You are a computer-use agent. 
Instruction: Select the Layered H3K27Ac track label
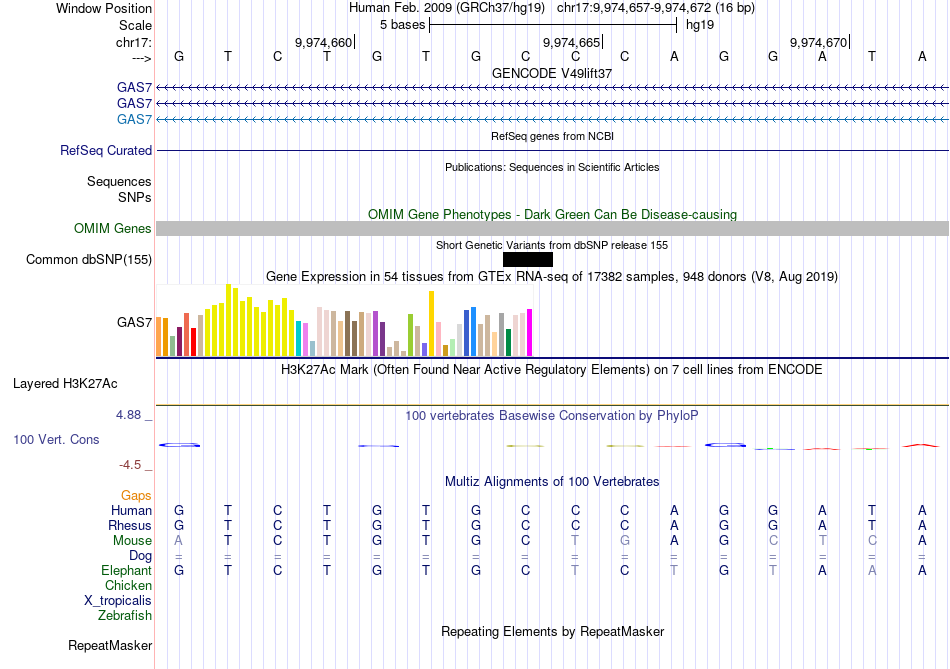pyautogui.click(x=65, y=384)
